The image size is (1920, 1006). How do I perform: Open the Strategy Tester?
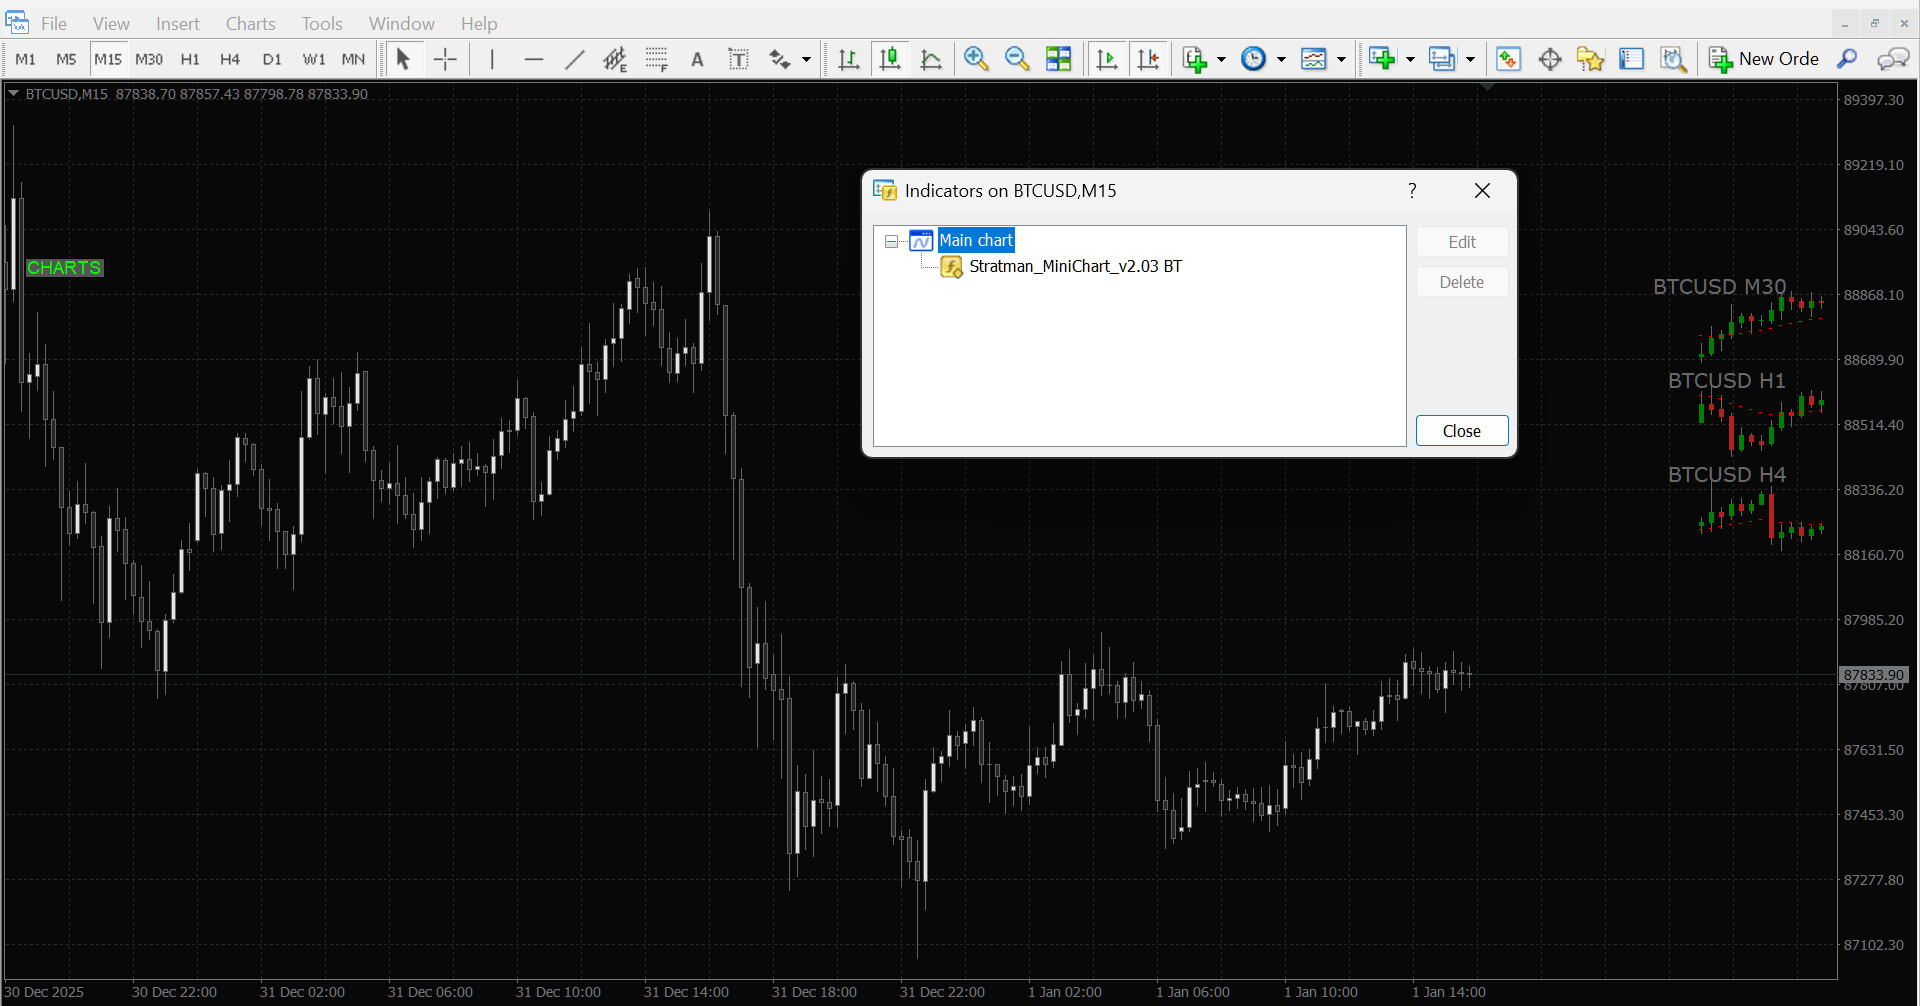[1673, 59]
